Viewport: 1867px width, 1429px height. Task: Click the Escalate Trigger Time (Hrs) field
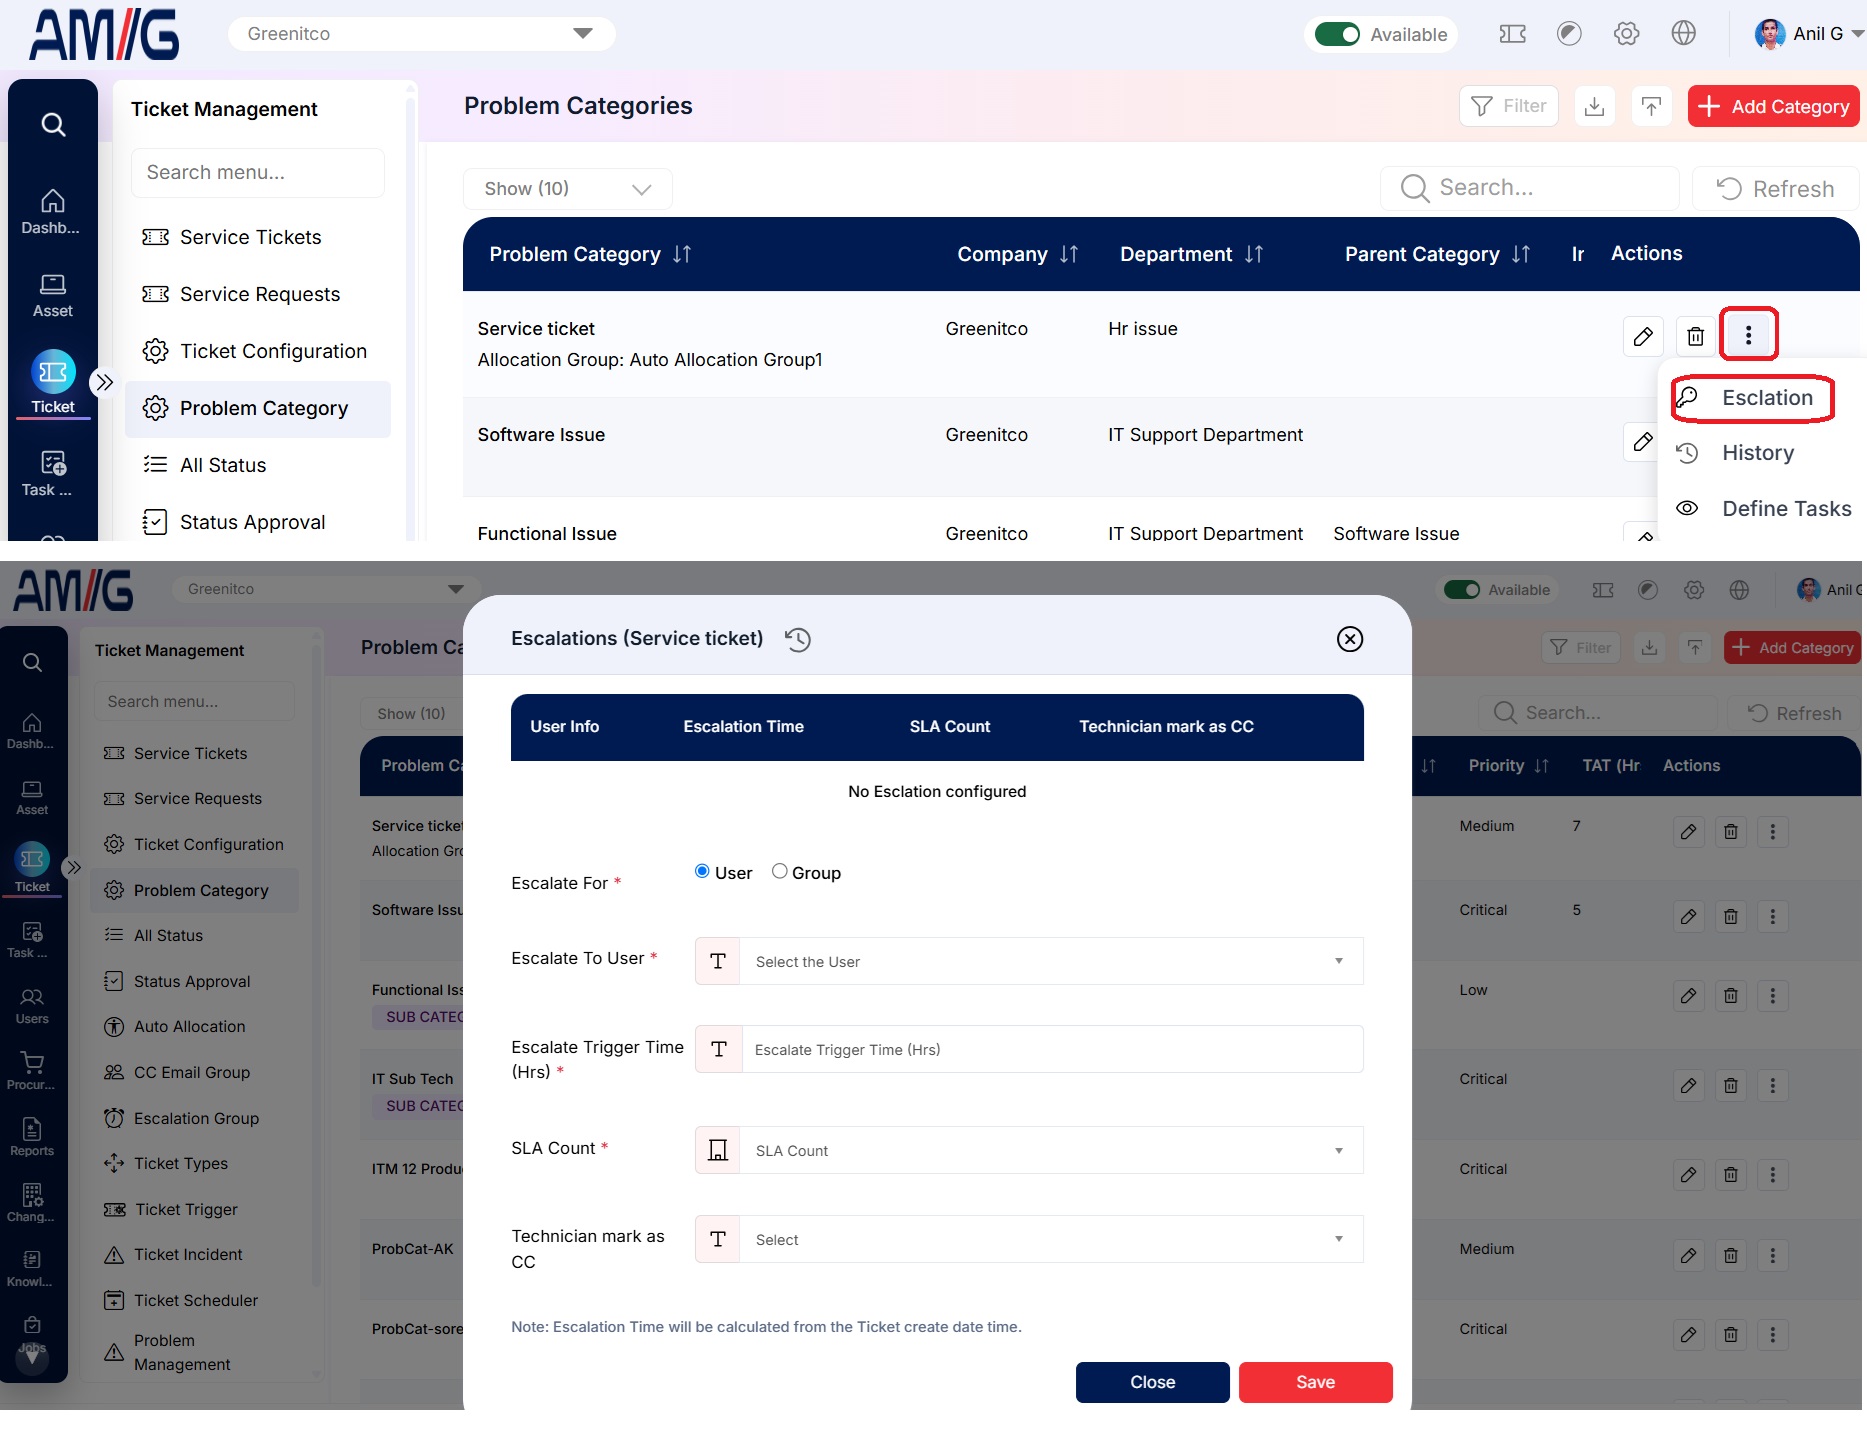click(x=1029, y=1049)
